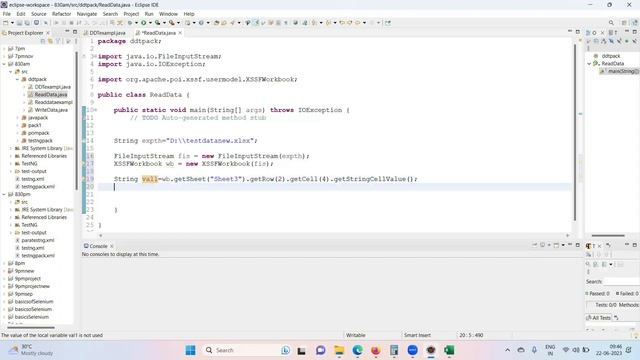
Task: Click the New file toolbar icon
Action: 6,23
